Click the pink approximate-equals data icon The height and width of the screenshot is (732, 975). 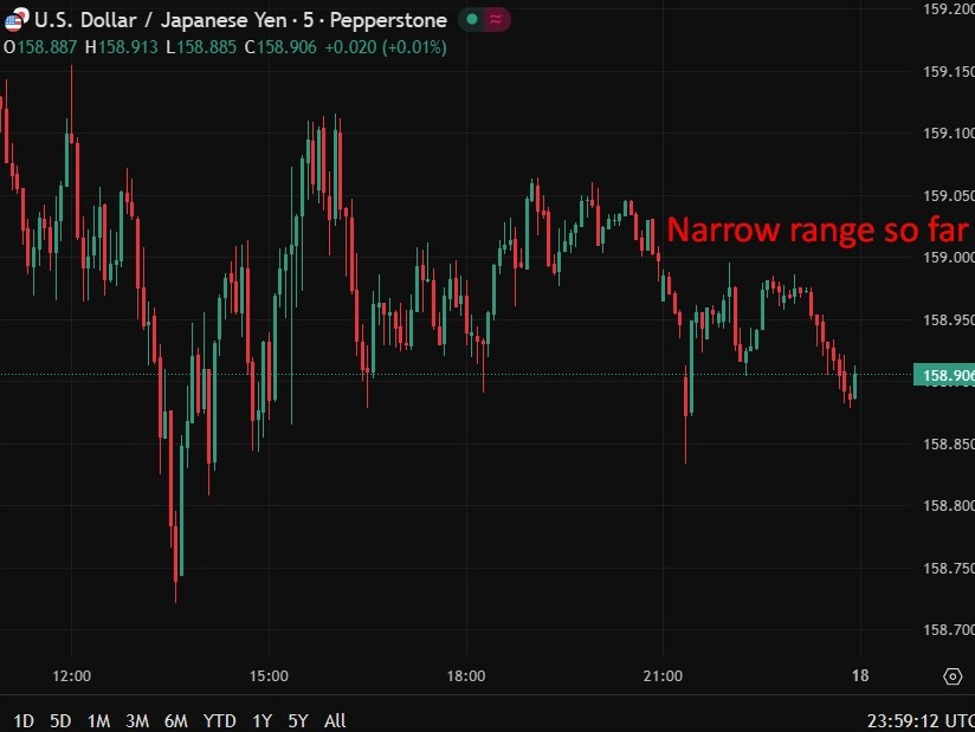pos(496,20)
